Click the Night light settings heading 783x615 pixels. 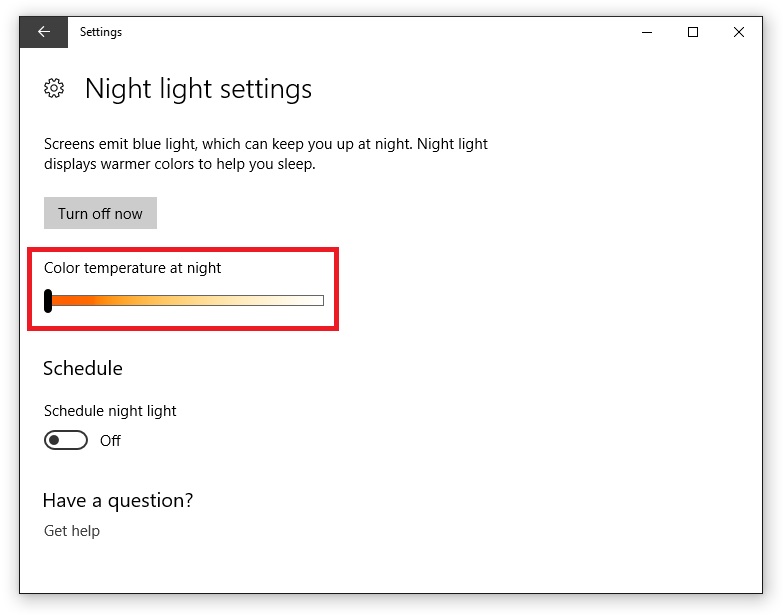click(x=198, y=89)
